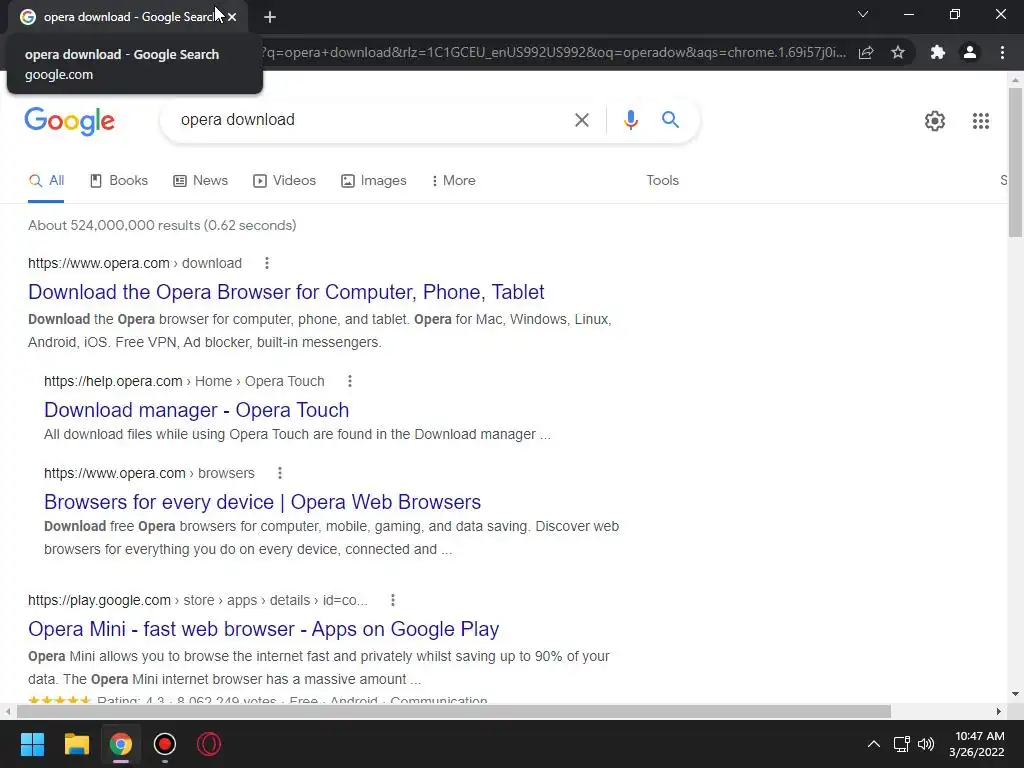Click the scroll down arrow
The height and width of the screenshot is (768, 1024).
(1015, 694)
